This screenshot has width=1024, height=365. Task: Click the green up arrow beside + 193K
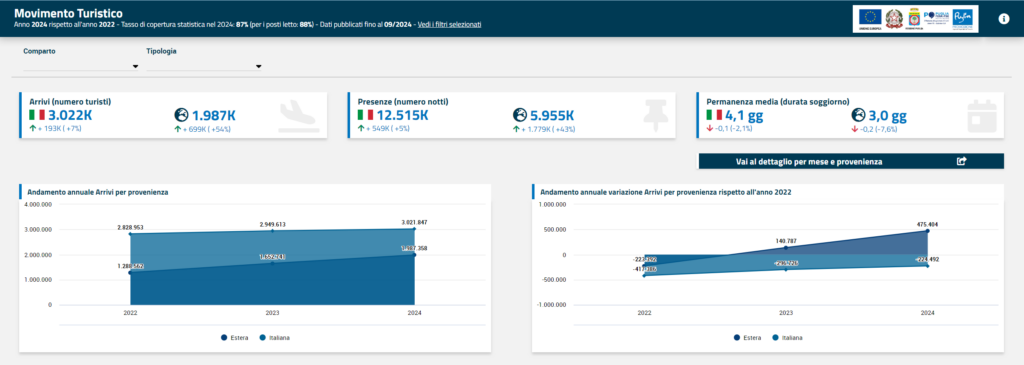tap(33, 129)
